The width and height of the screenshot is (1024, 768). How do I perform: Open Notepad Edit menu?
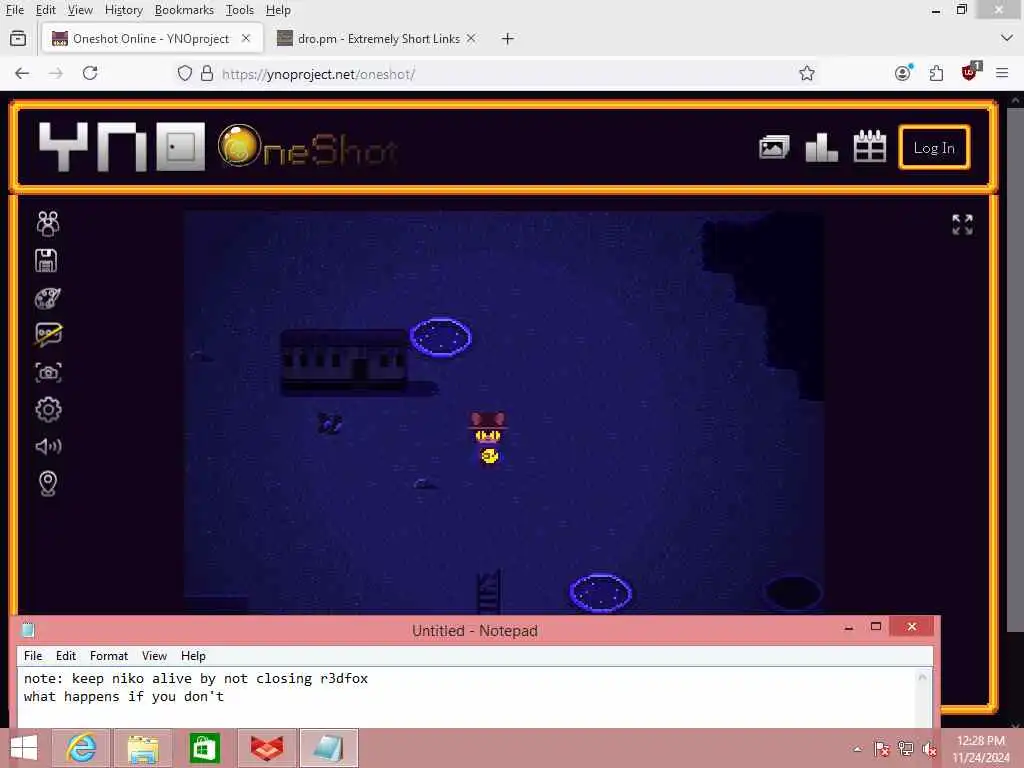(x=65, y=656)
